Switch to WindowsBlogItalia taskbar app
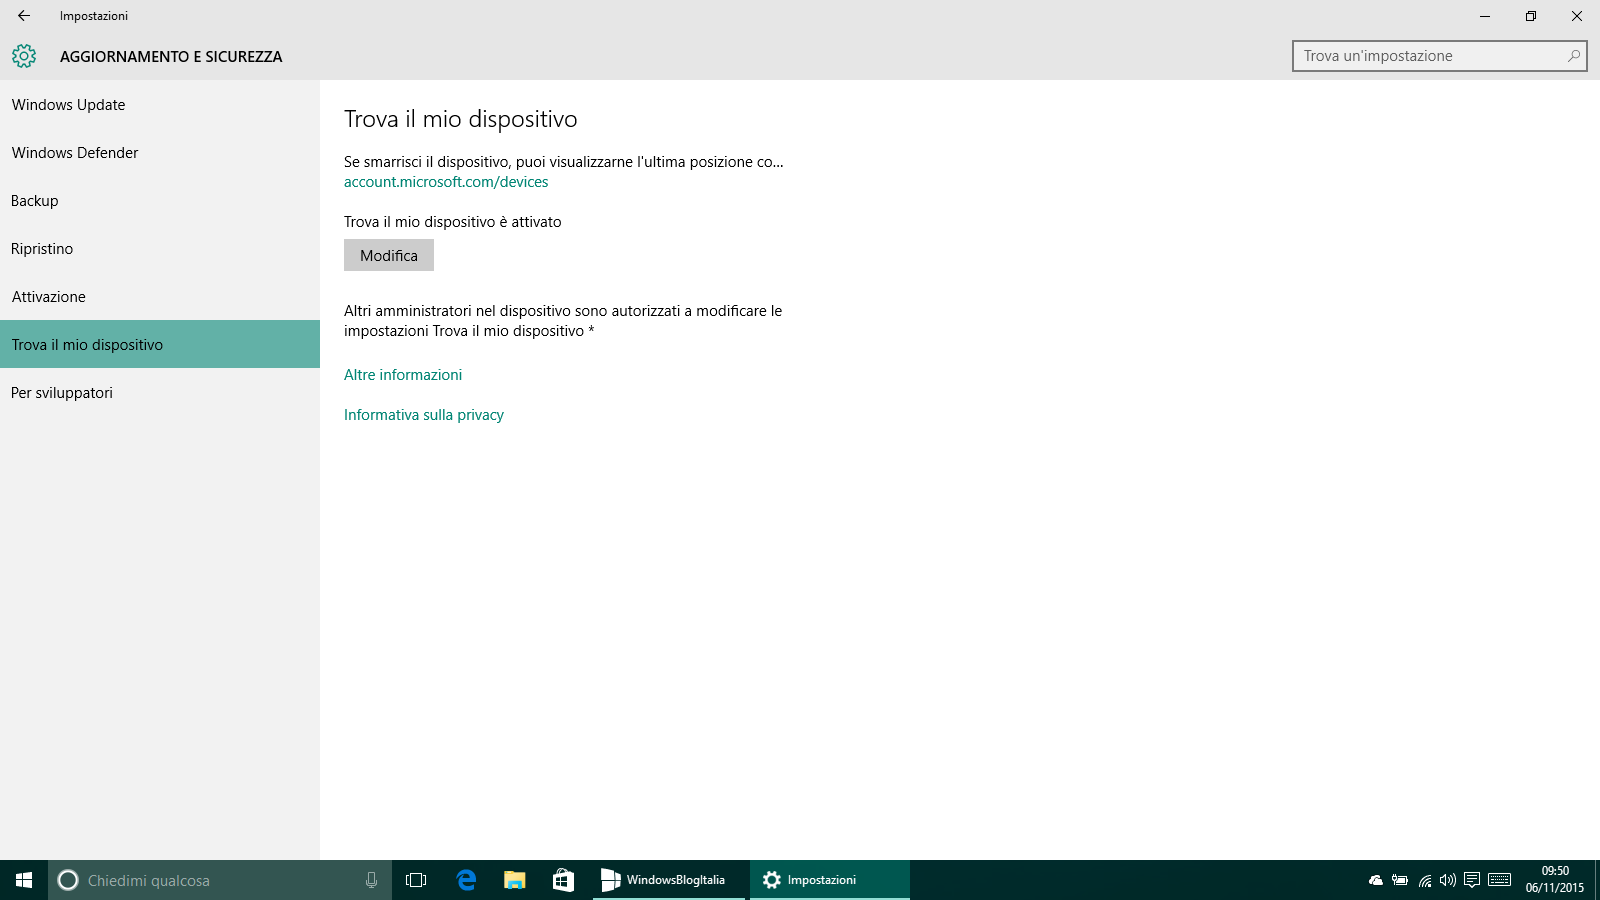The image size is (1600, 900). (669, 880)
